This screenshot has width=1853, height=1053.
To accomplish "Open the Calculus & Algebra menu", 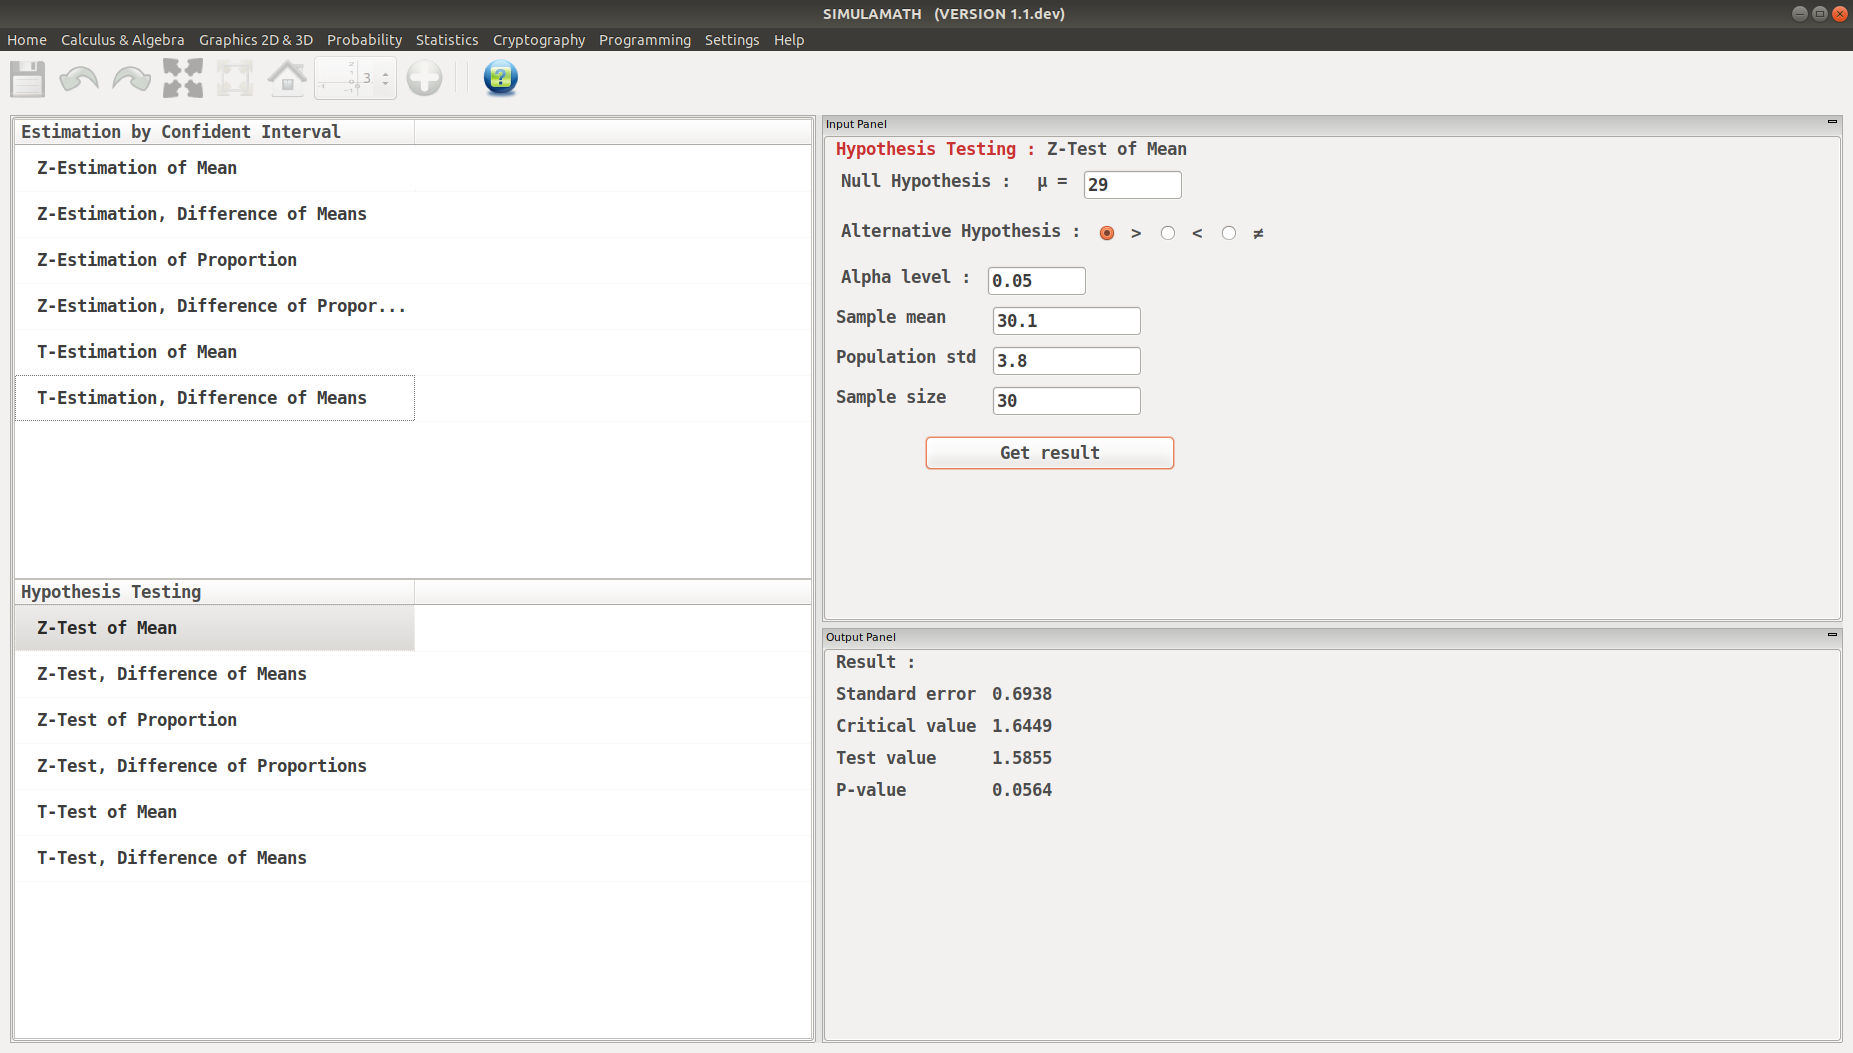I will click(x=123, y=40).
